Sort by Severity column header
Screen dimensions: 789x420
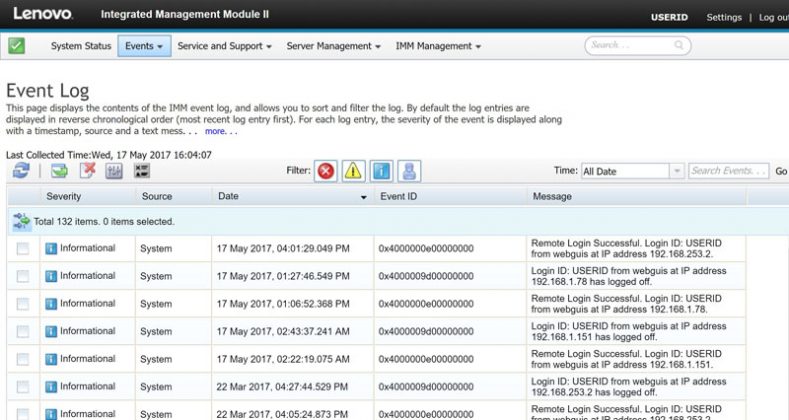pyautogui.click(x=63, y=196)
